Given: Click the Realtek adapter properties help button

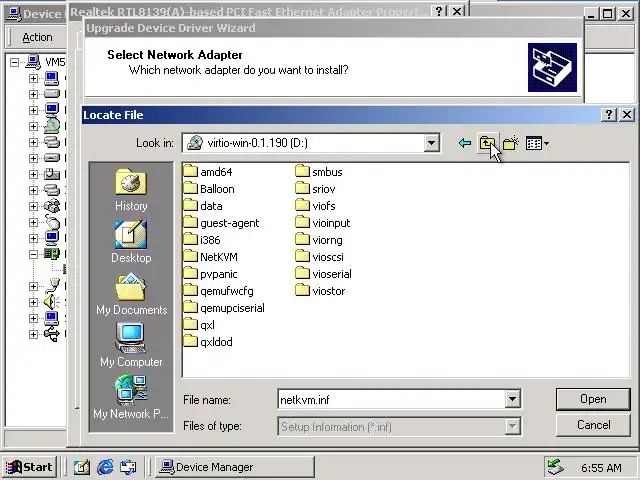Looking at the screenshot, I should 439,11.
